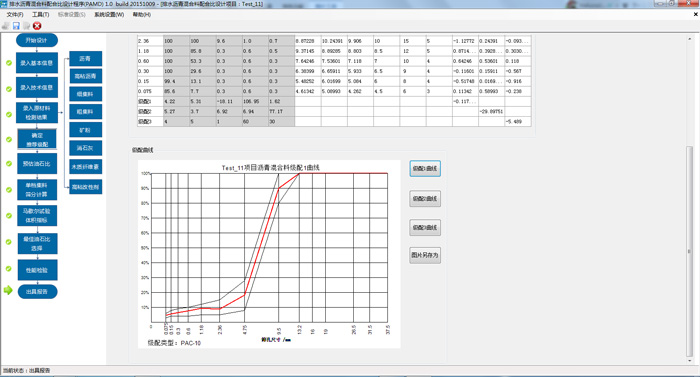This screenshot has width=700, height=377.
Task: Click green checkmark next to 预估油石比
Action: (x=8, y=163)
